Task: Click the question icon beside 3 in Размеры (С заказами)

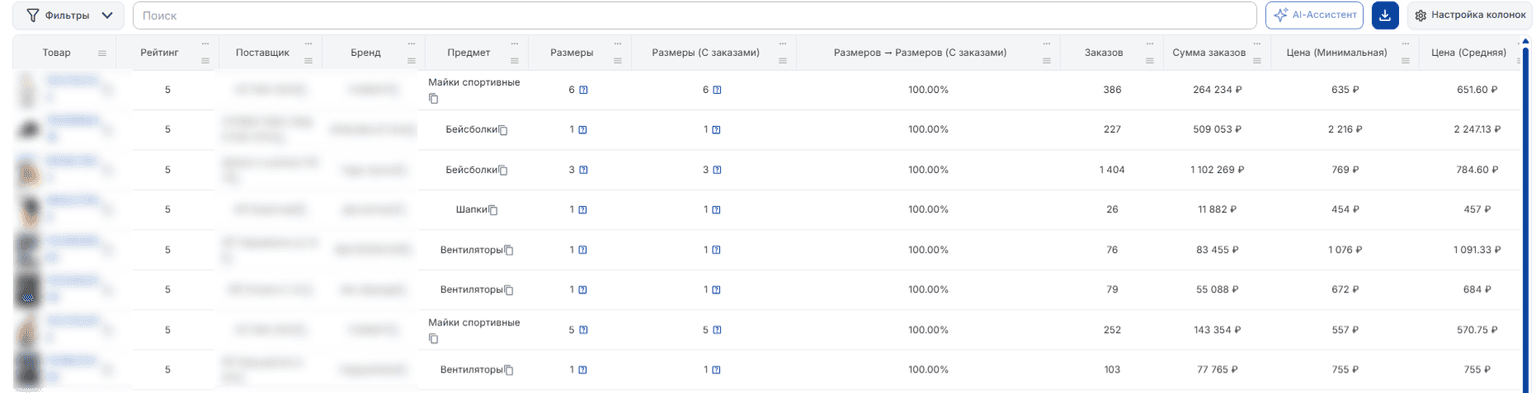Action: click(717, 170)
